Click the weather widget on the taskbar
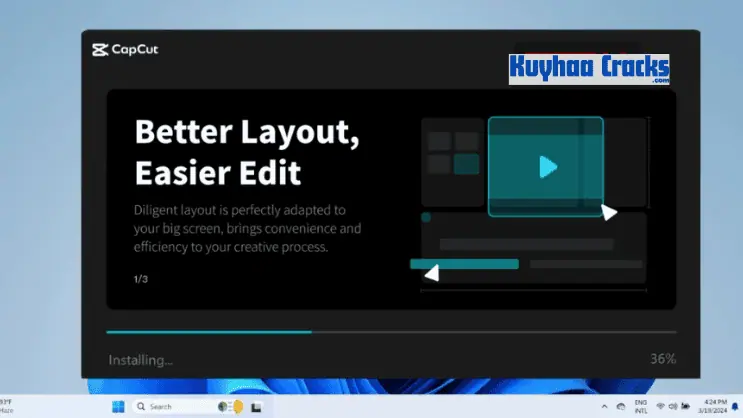 tap(6, 407)
